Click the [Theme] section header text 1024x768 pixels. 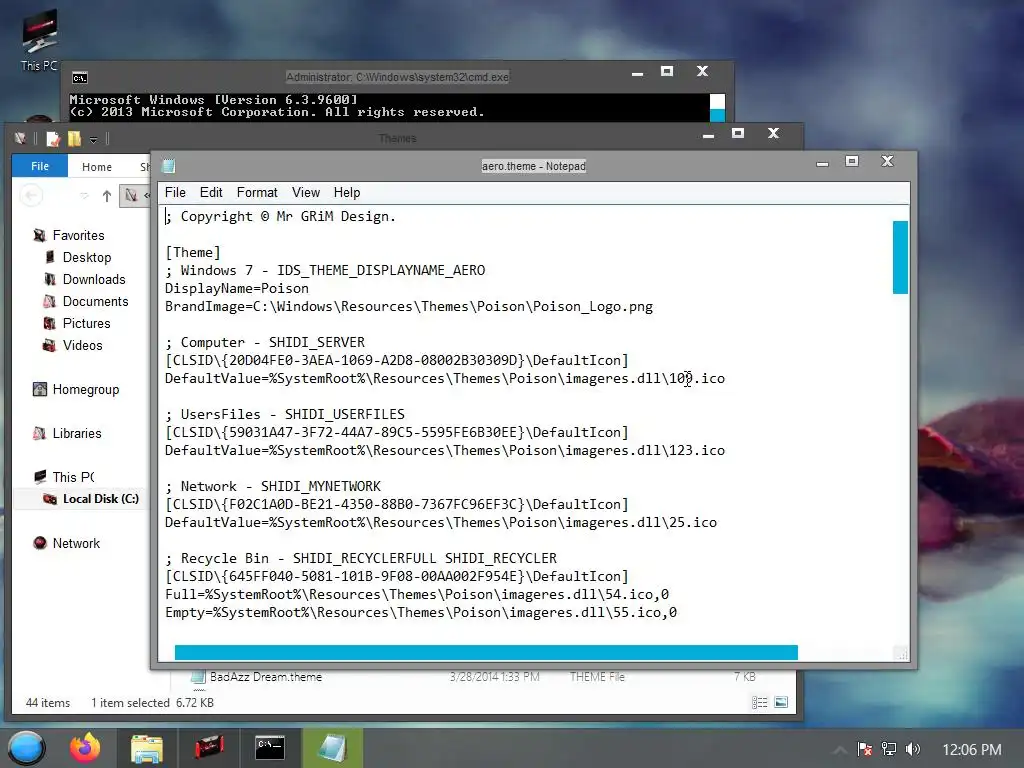coord(193,253)
